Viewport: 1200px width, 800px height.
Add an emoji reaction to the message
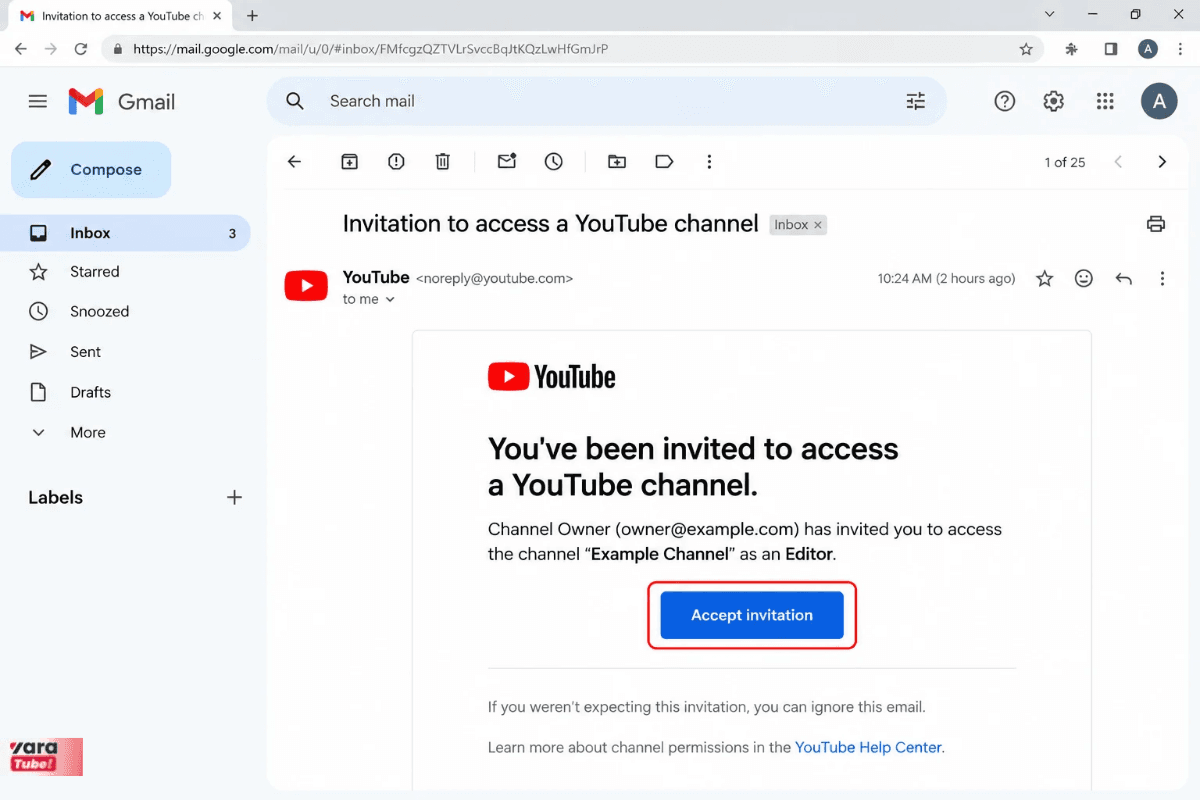1084,279
